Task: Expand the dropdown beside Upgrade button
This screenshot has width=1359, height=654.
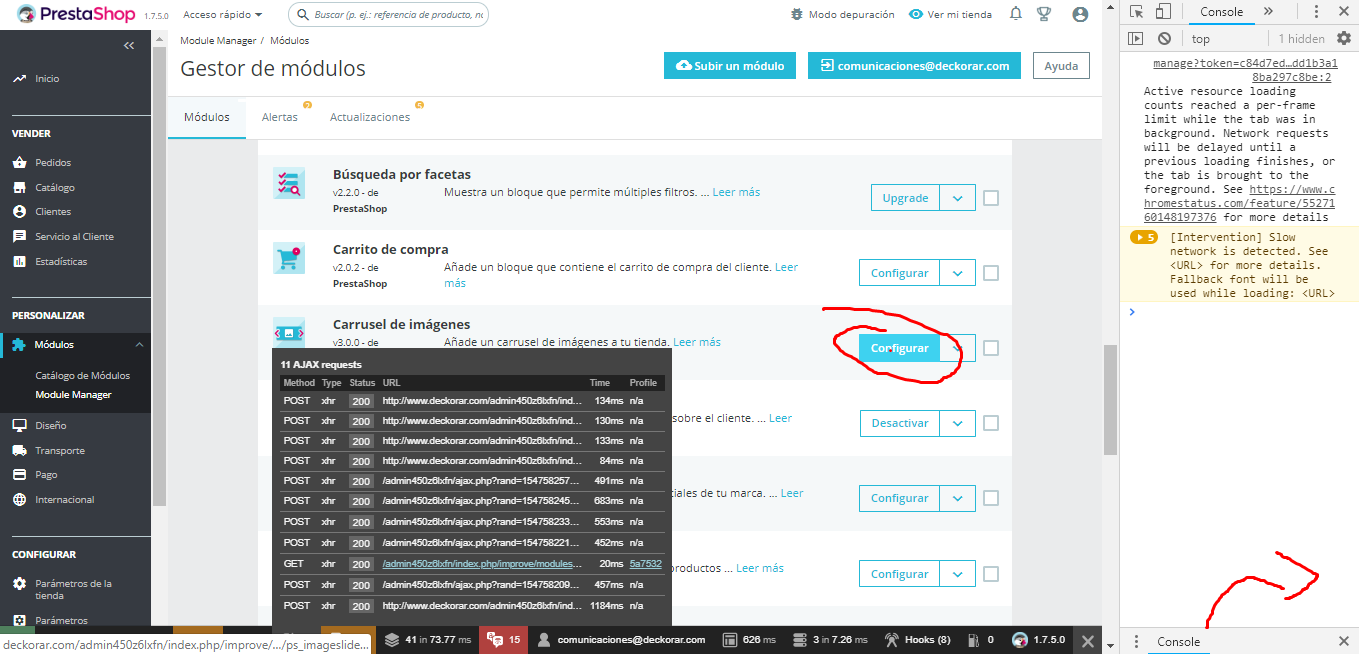Action: coord(958,198)
